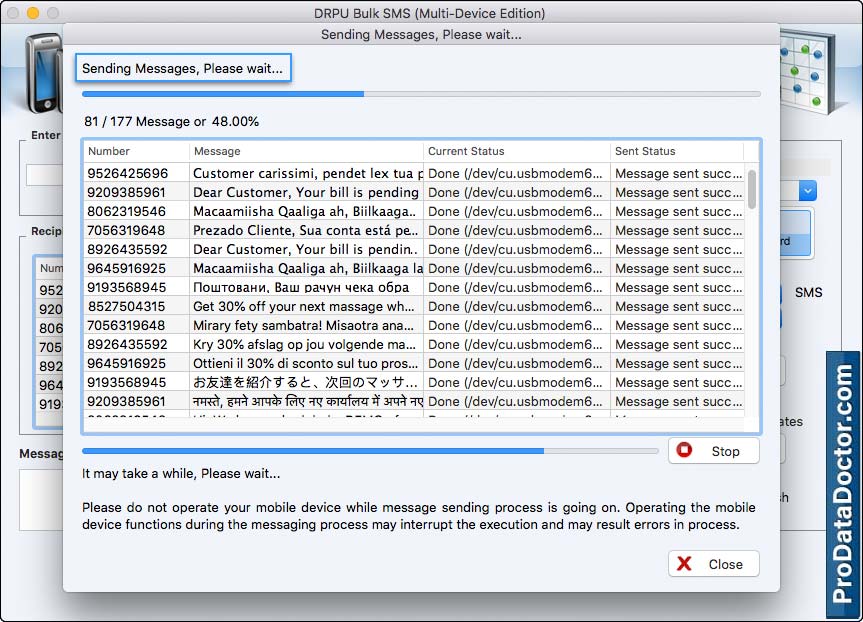Click the SMS label in main window

(808, 292)
